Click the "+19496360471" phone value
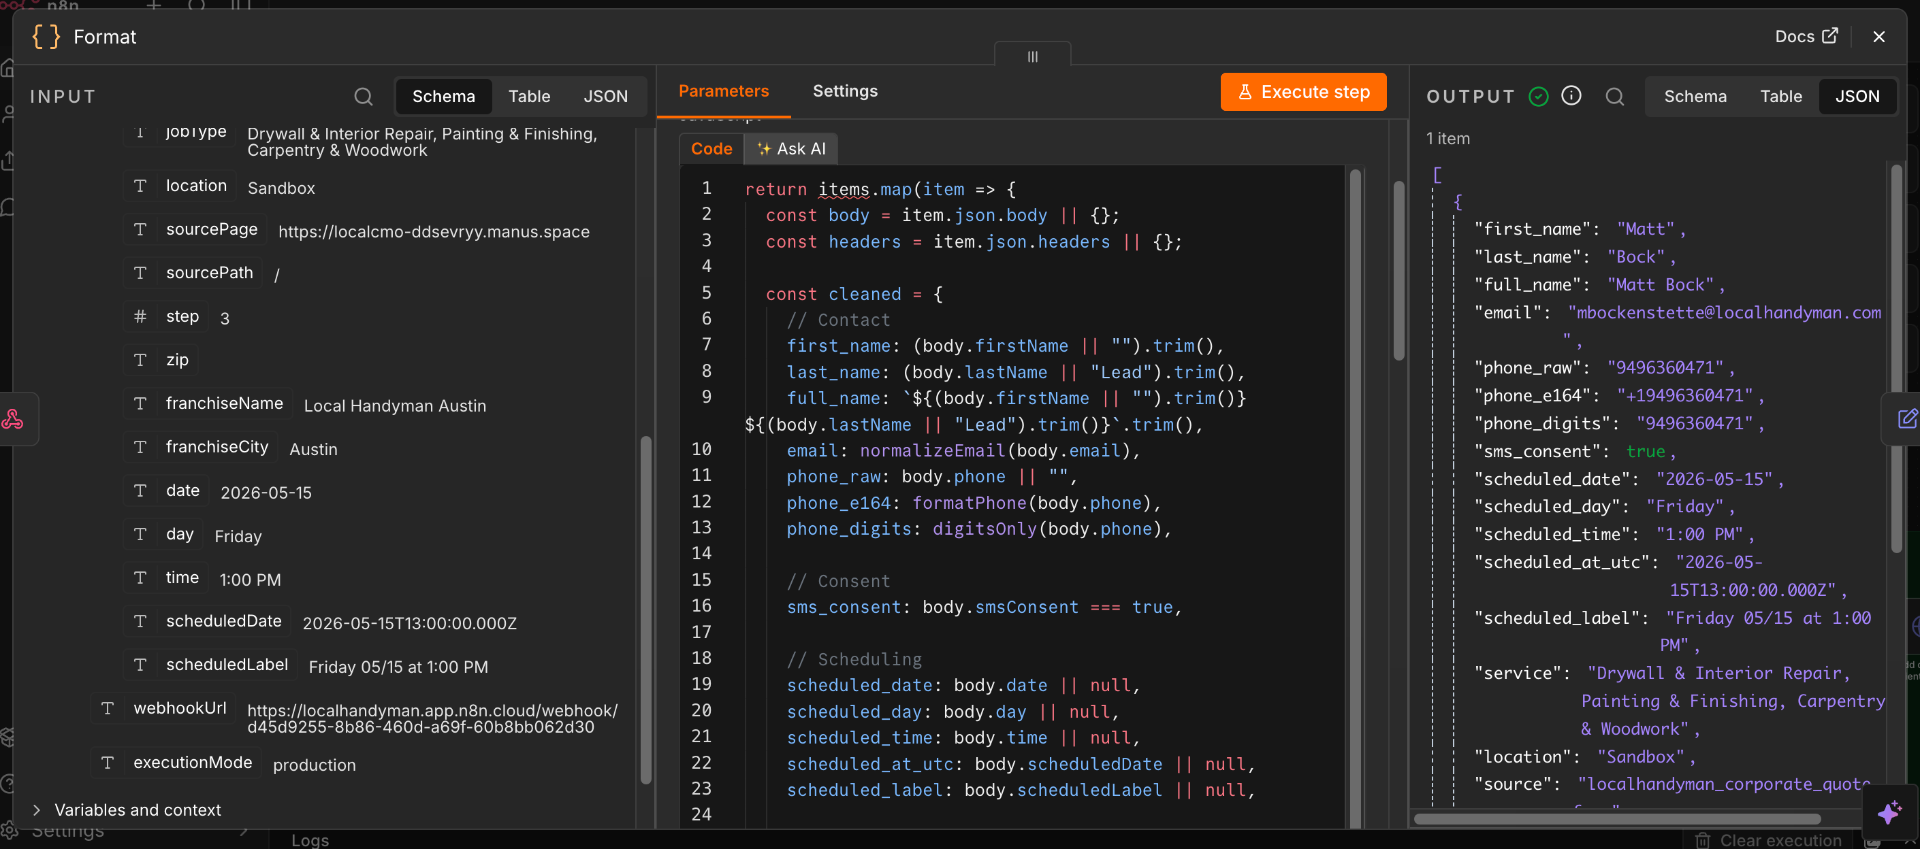This screenshot has width=1920, height=849. pyautogui.click(x=1685, y=396)
